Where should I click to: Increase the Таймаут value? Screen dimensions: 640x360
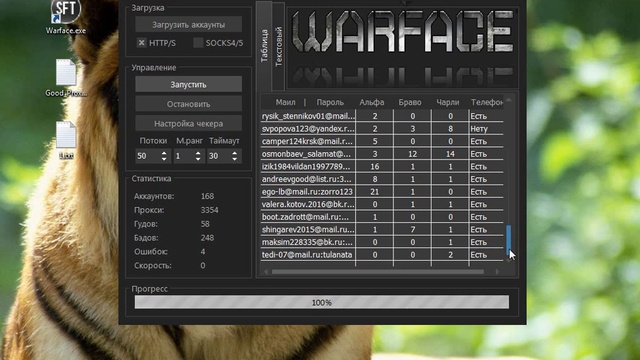pos(235,153)
